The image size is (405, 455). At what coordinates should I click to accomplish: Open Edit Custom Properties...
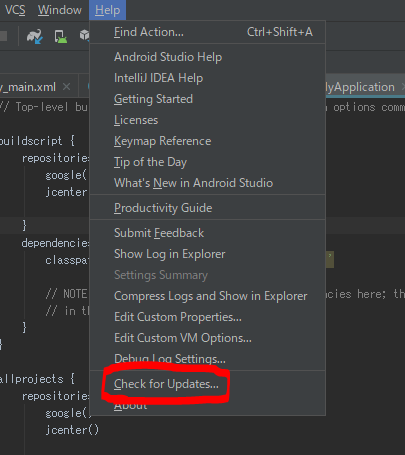(207, 317)
